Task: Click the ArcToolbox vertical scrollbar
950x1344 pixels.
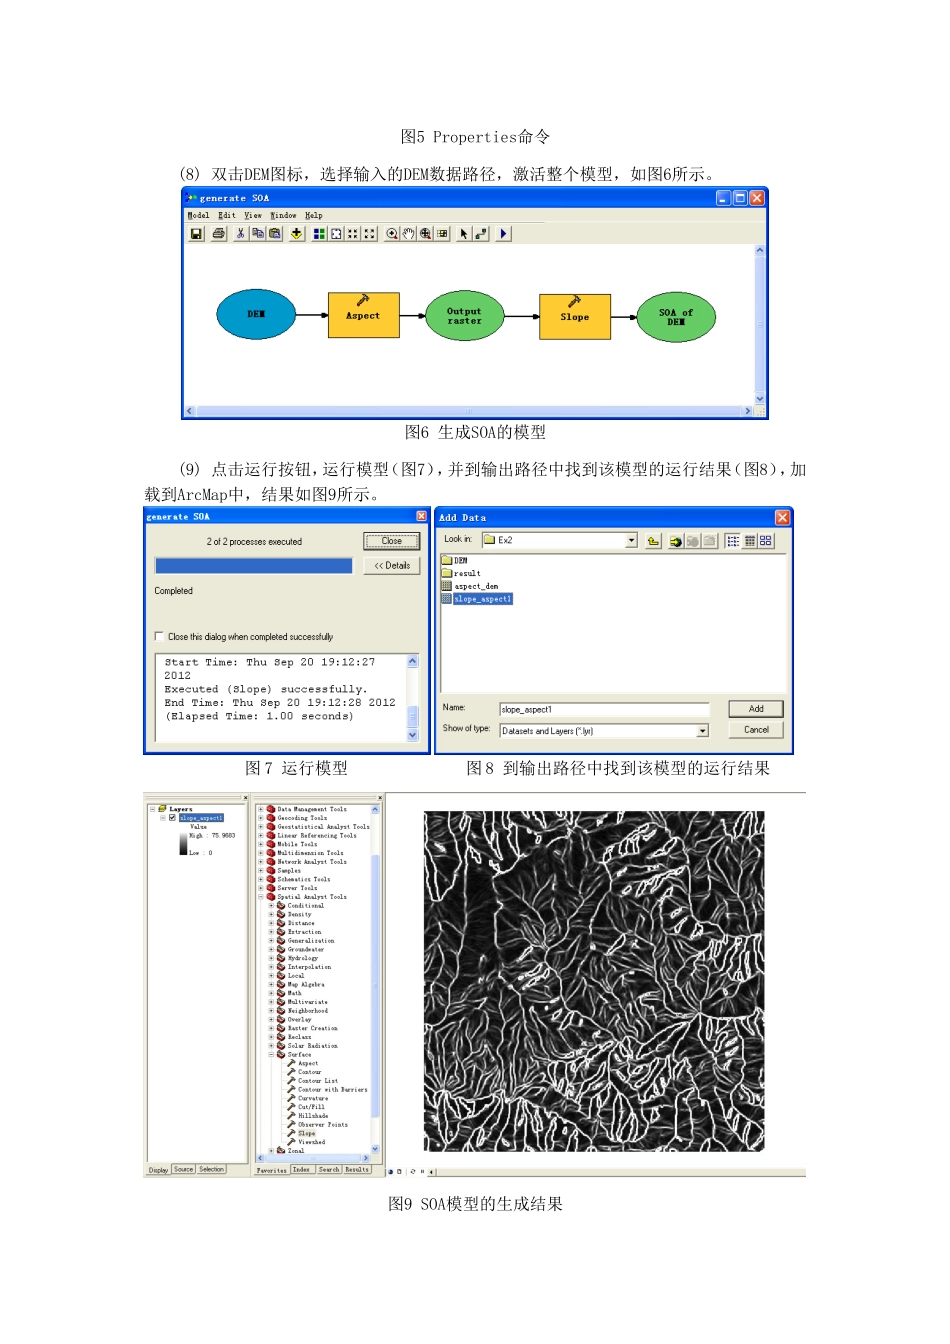Action: coord(376,980)
